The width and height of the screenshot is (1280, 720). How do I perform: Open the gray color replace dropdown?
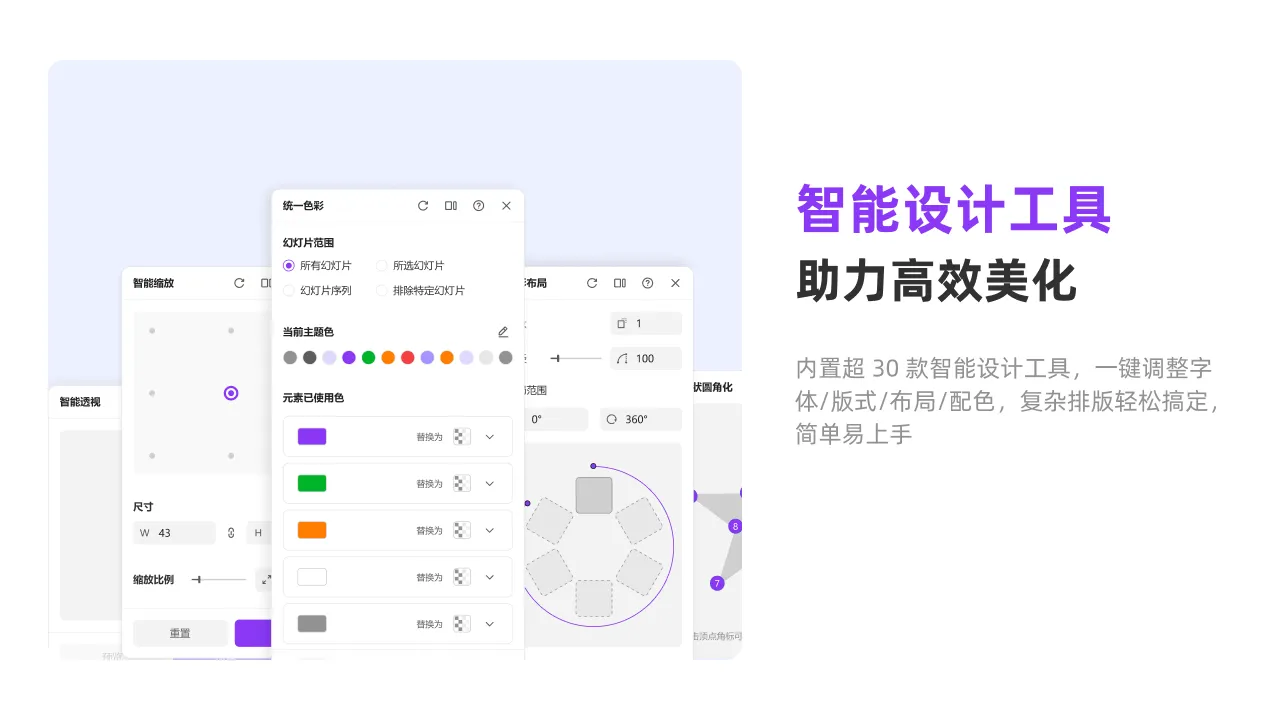pyautogui.click(x=490, y=624)
